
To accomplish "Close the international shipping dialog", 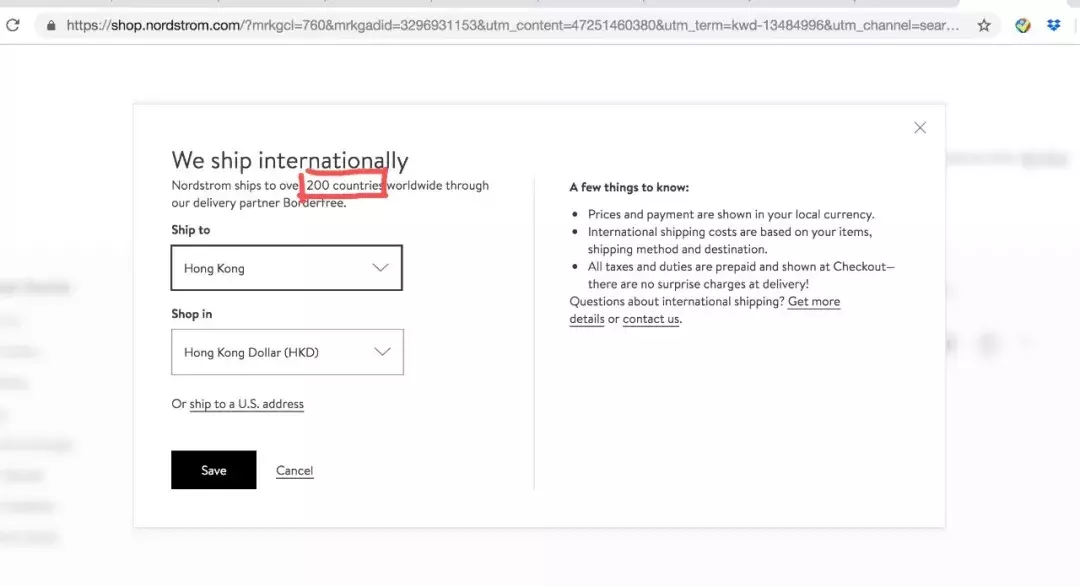I will pyautogui.click(x=920, y=127).
